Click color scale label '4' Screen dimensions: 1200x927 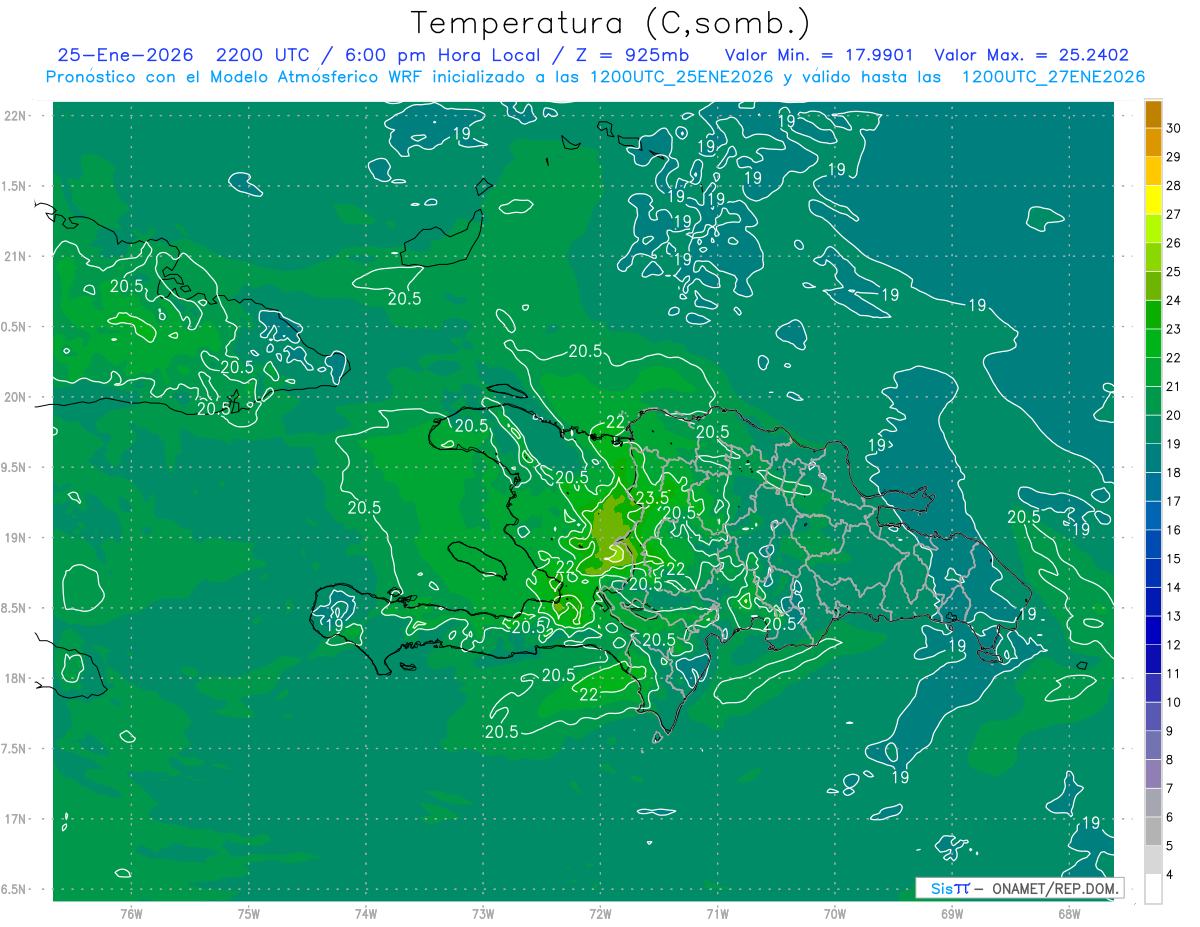click(1170, 874)
